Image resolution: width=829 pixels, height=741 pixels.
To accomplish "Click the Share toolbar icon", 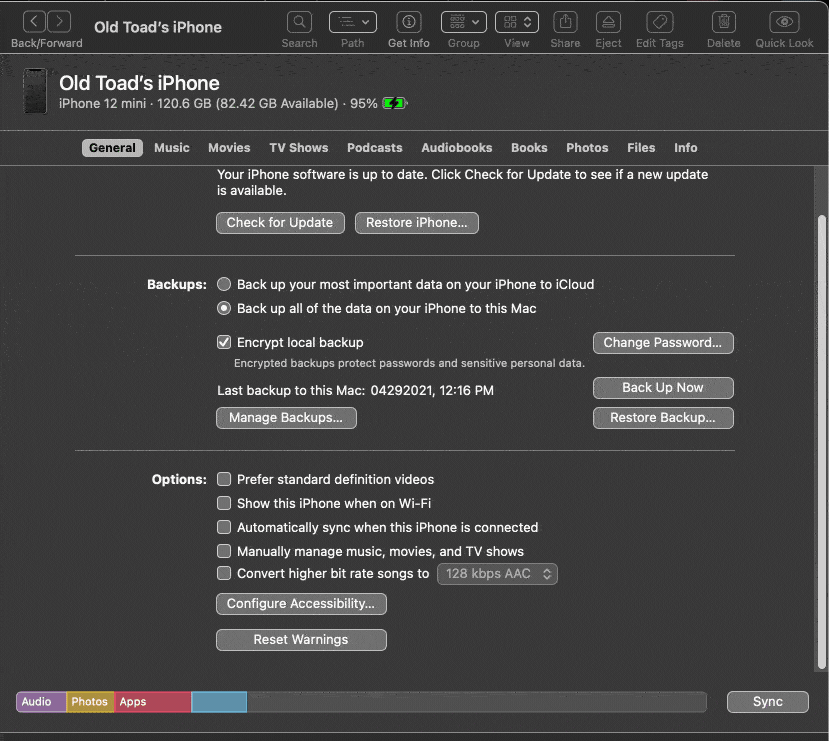I will coord(565,22).
